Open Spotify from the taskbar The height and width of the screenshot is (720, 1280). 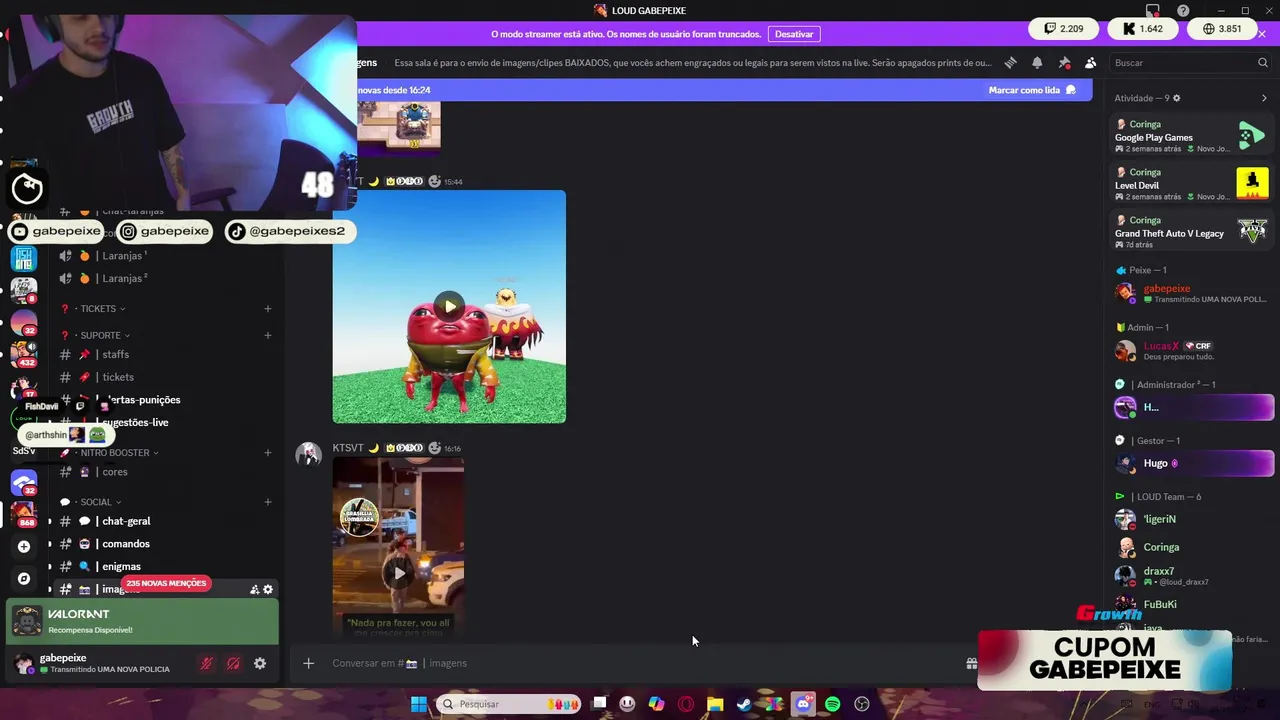[833, 704]
